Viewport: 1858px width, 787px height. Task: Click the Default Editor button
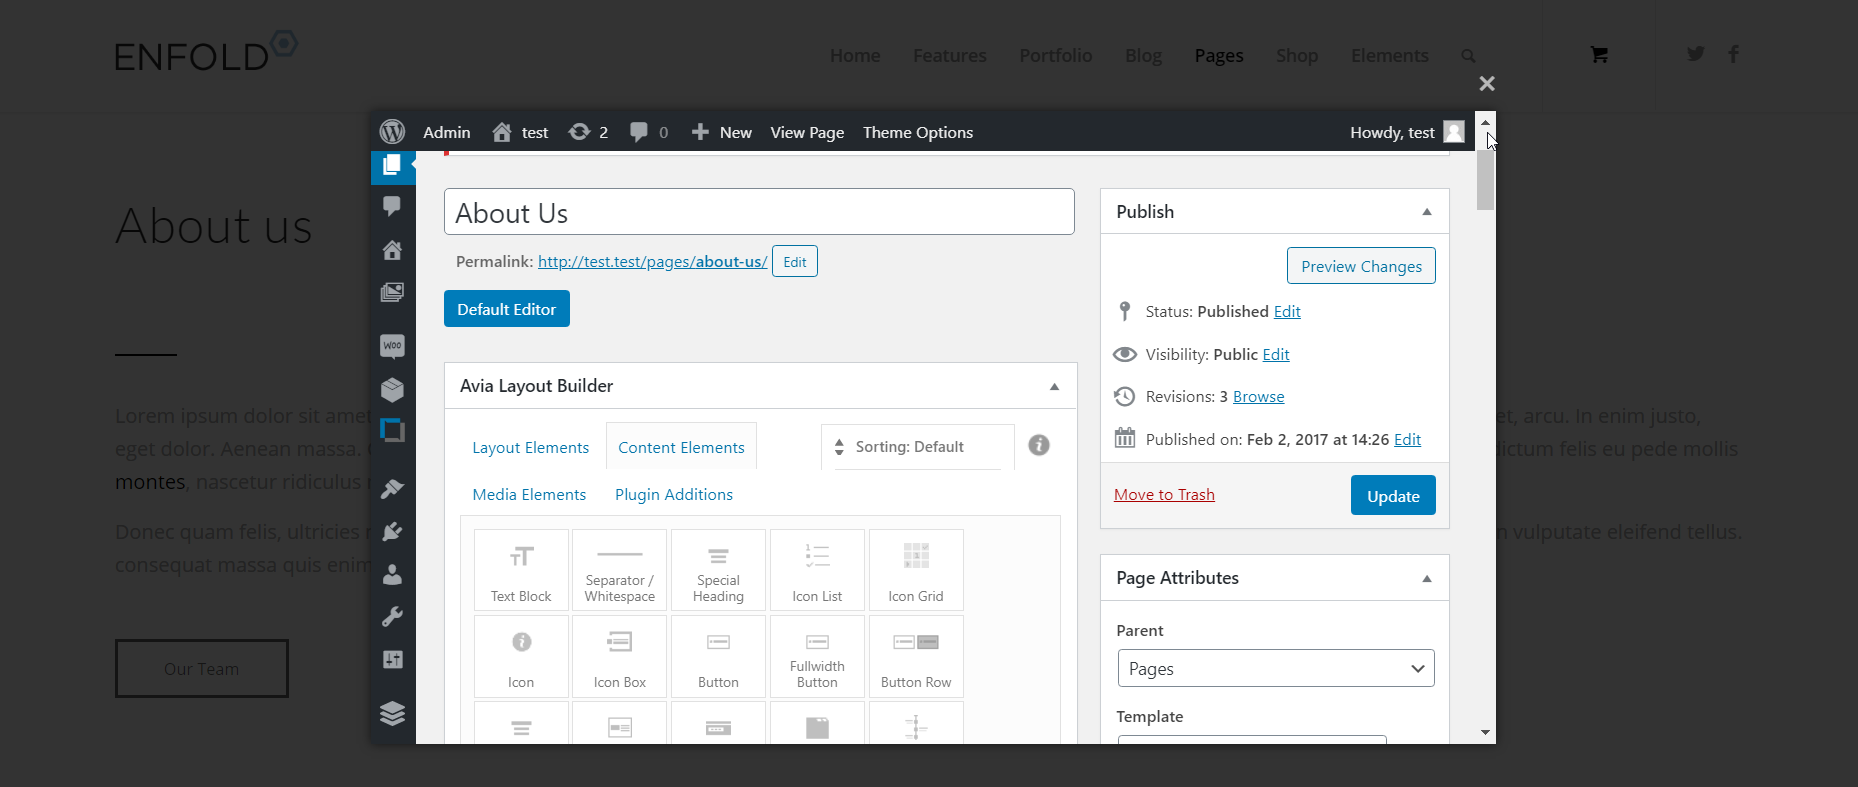(x=507, y=309)
